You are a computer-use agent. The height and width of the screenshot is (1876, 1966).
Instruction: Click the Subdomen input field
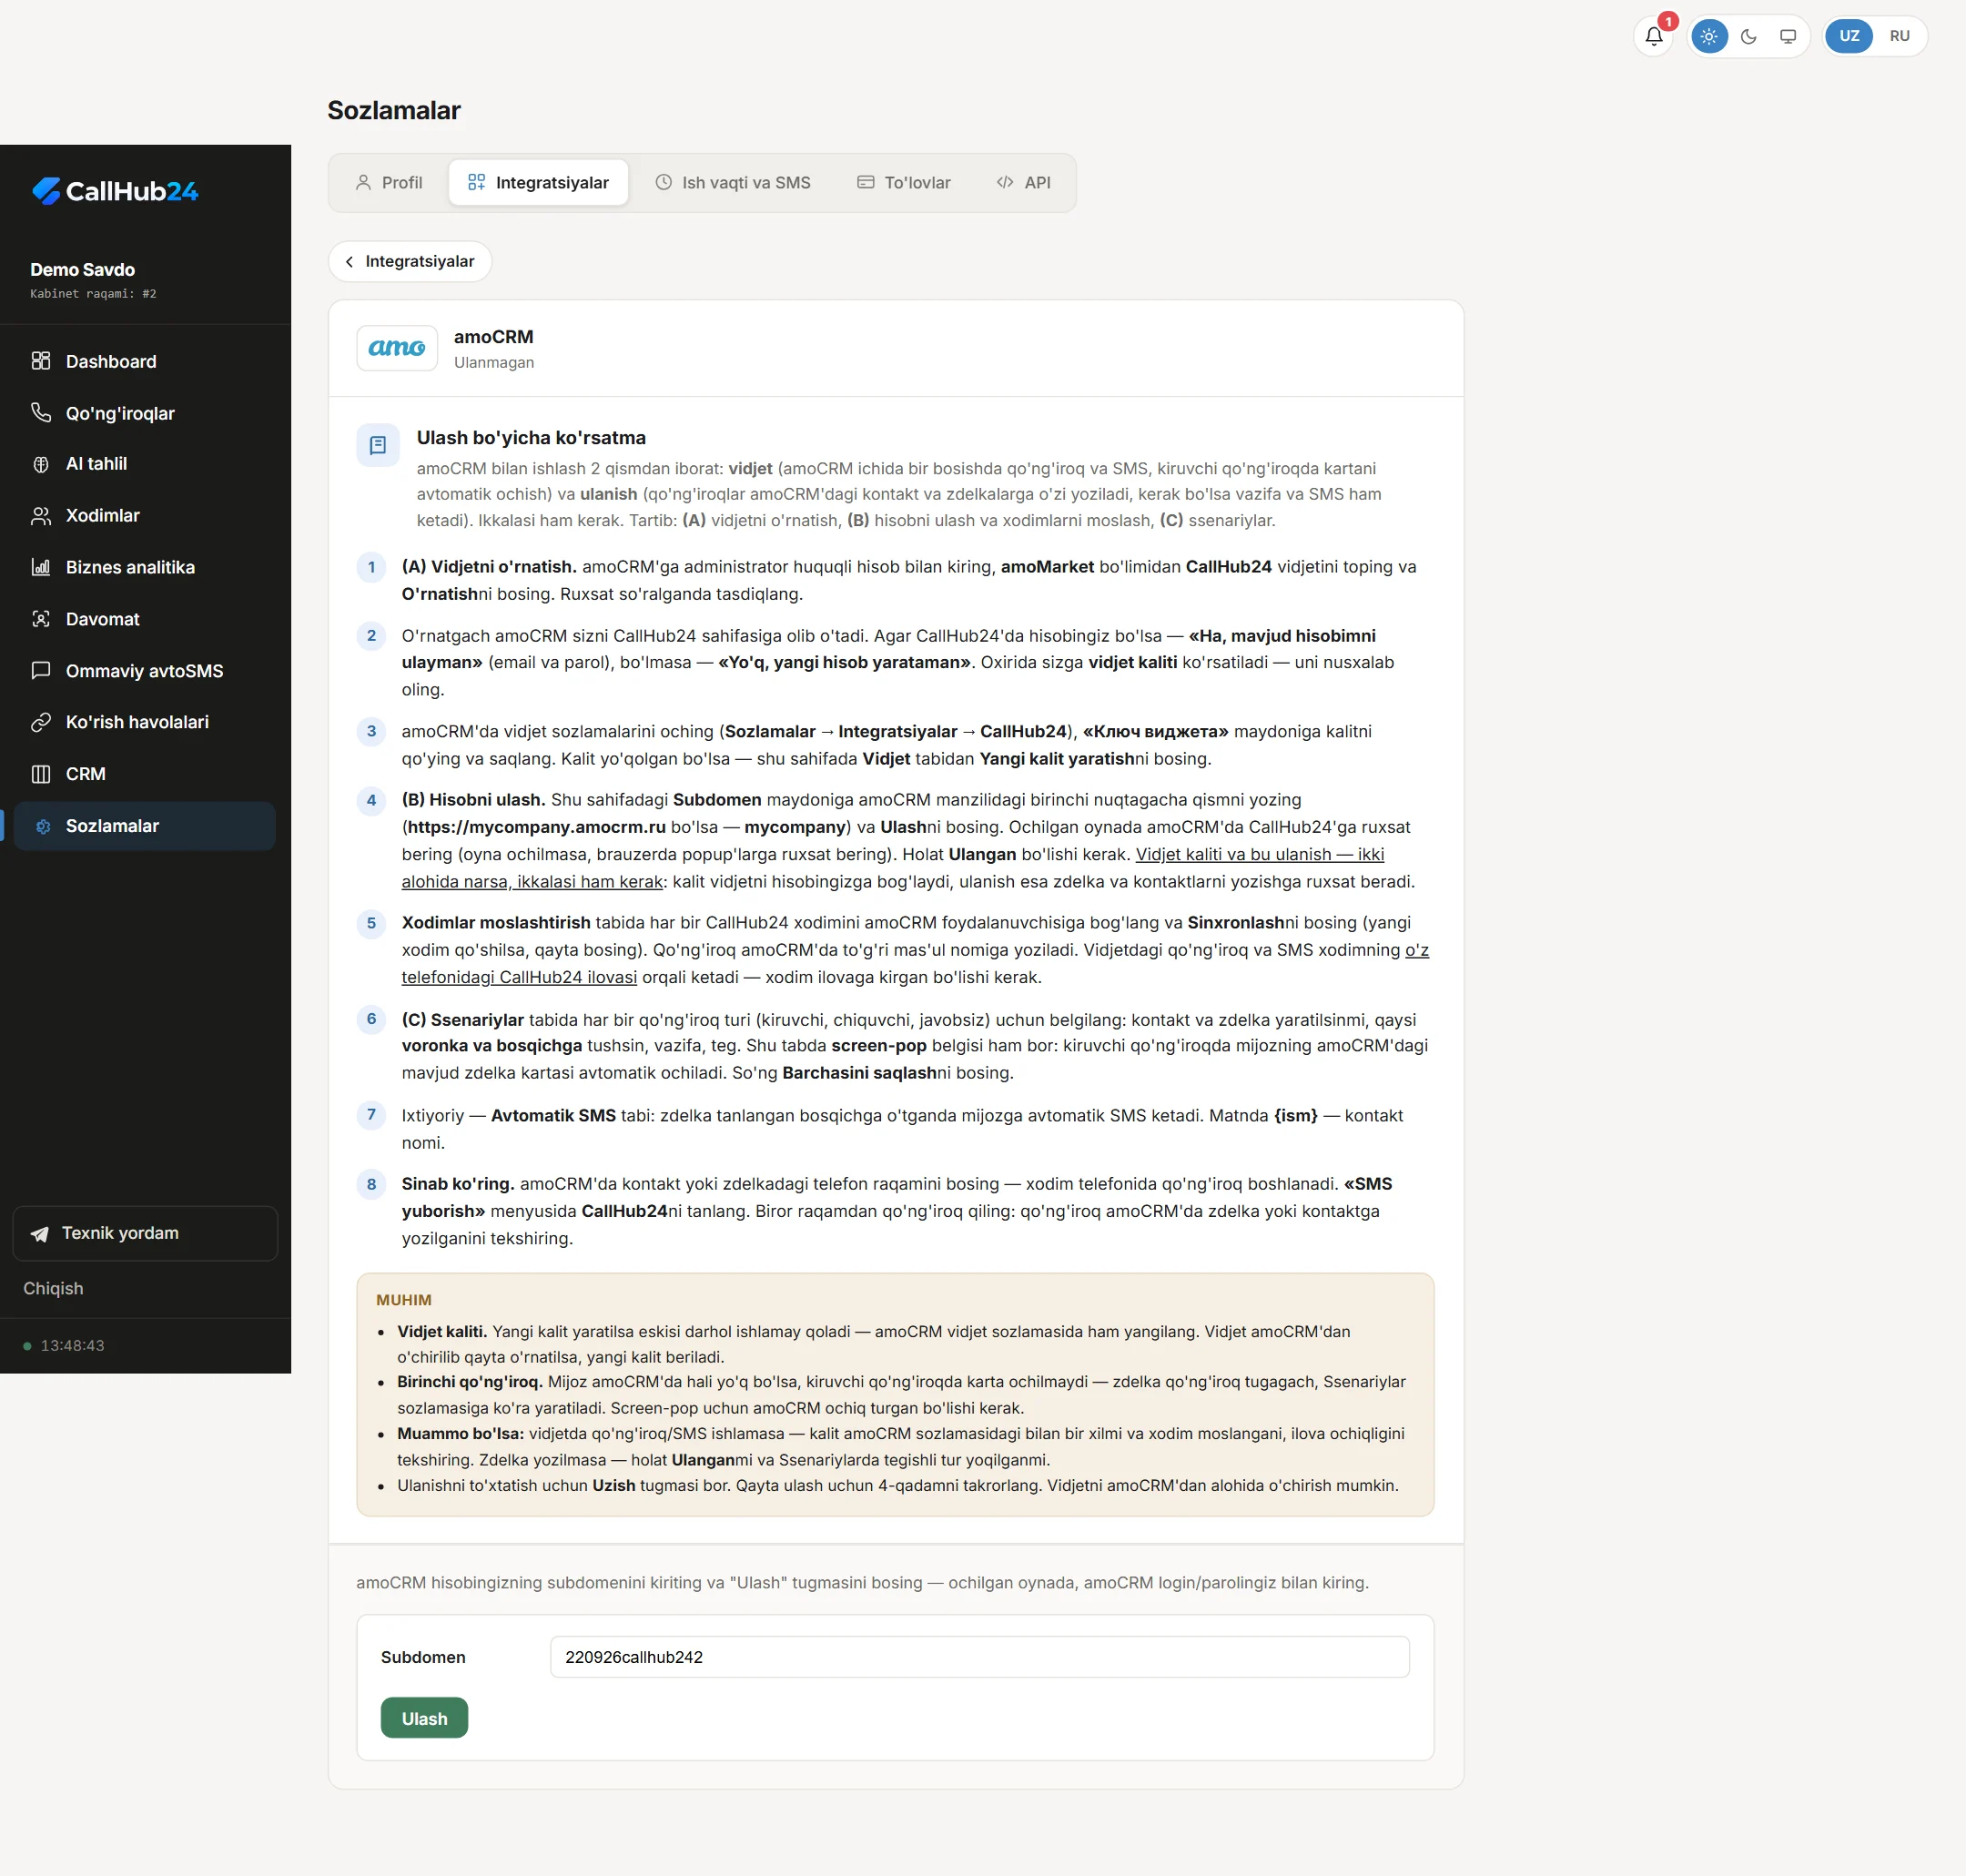point(980,1657)
